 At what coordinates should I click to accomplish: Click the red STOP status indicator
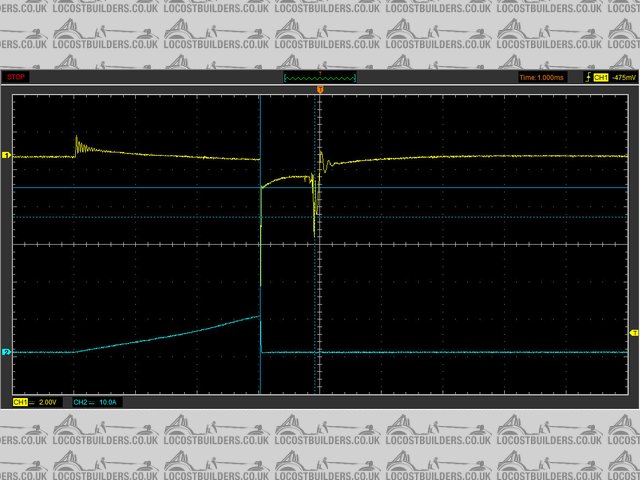click(x=16, y=77)
